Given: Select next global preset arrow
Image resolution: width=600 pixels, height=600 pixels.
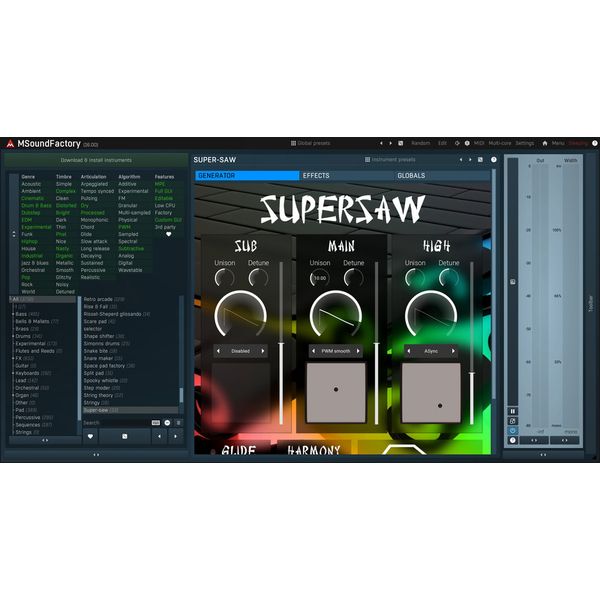Looking at the screenshot, I should (391, 143).
